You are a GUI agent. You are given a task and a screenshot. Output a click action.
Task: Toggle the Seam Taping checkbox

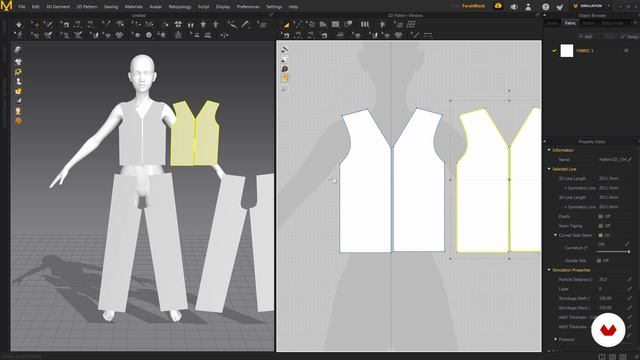tap(600, 226)
